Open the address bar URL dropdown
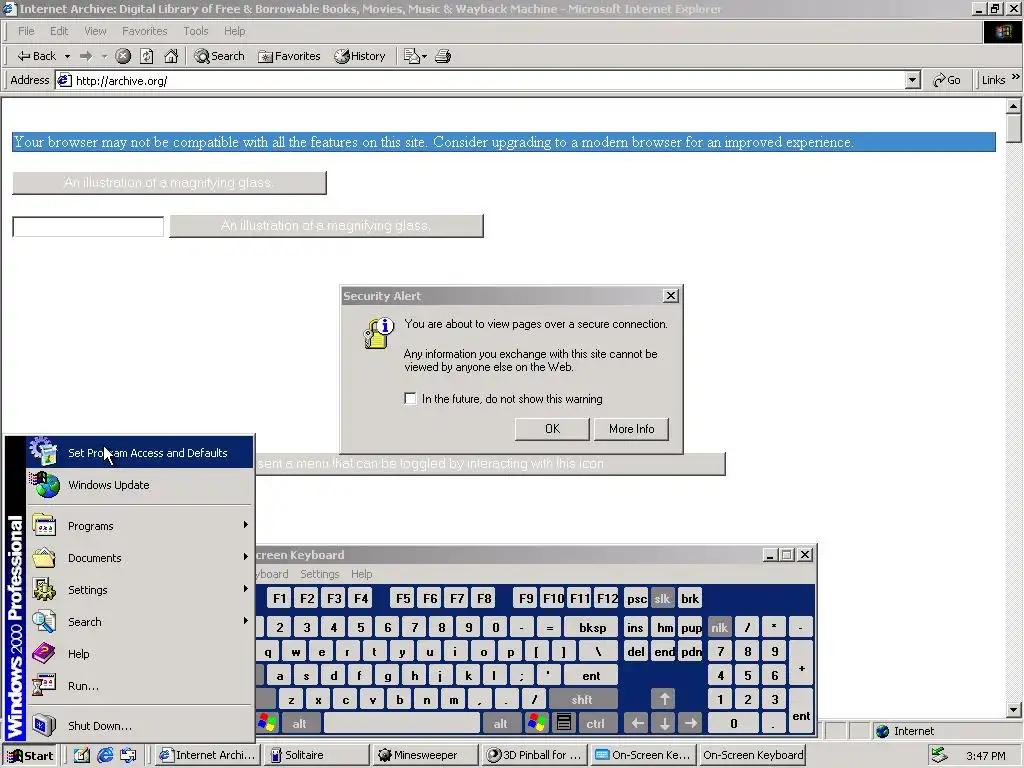 [x=913, y=80]
